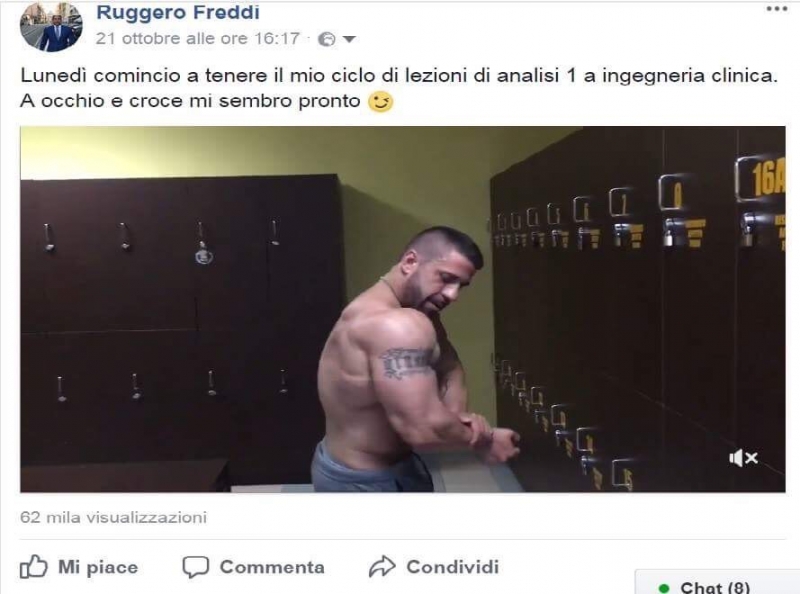Viewport: 800px width, 594px height.
Task: Click the Mi piace button label
Action: 98,567
